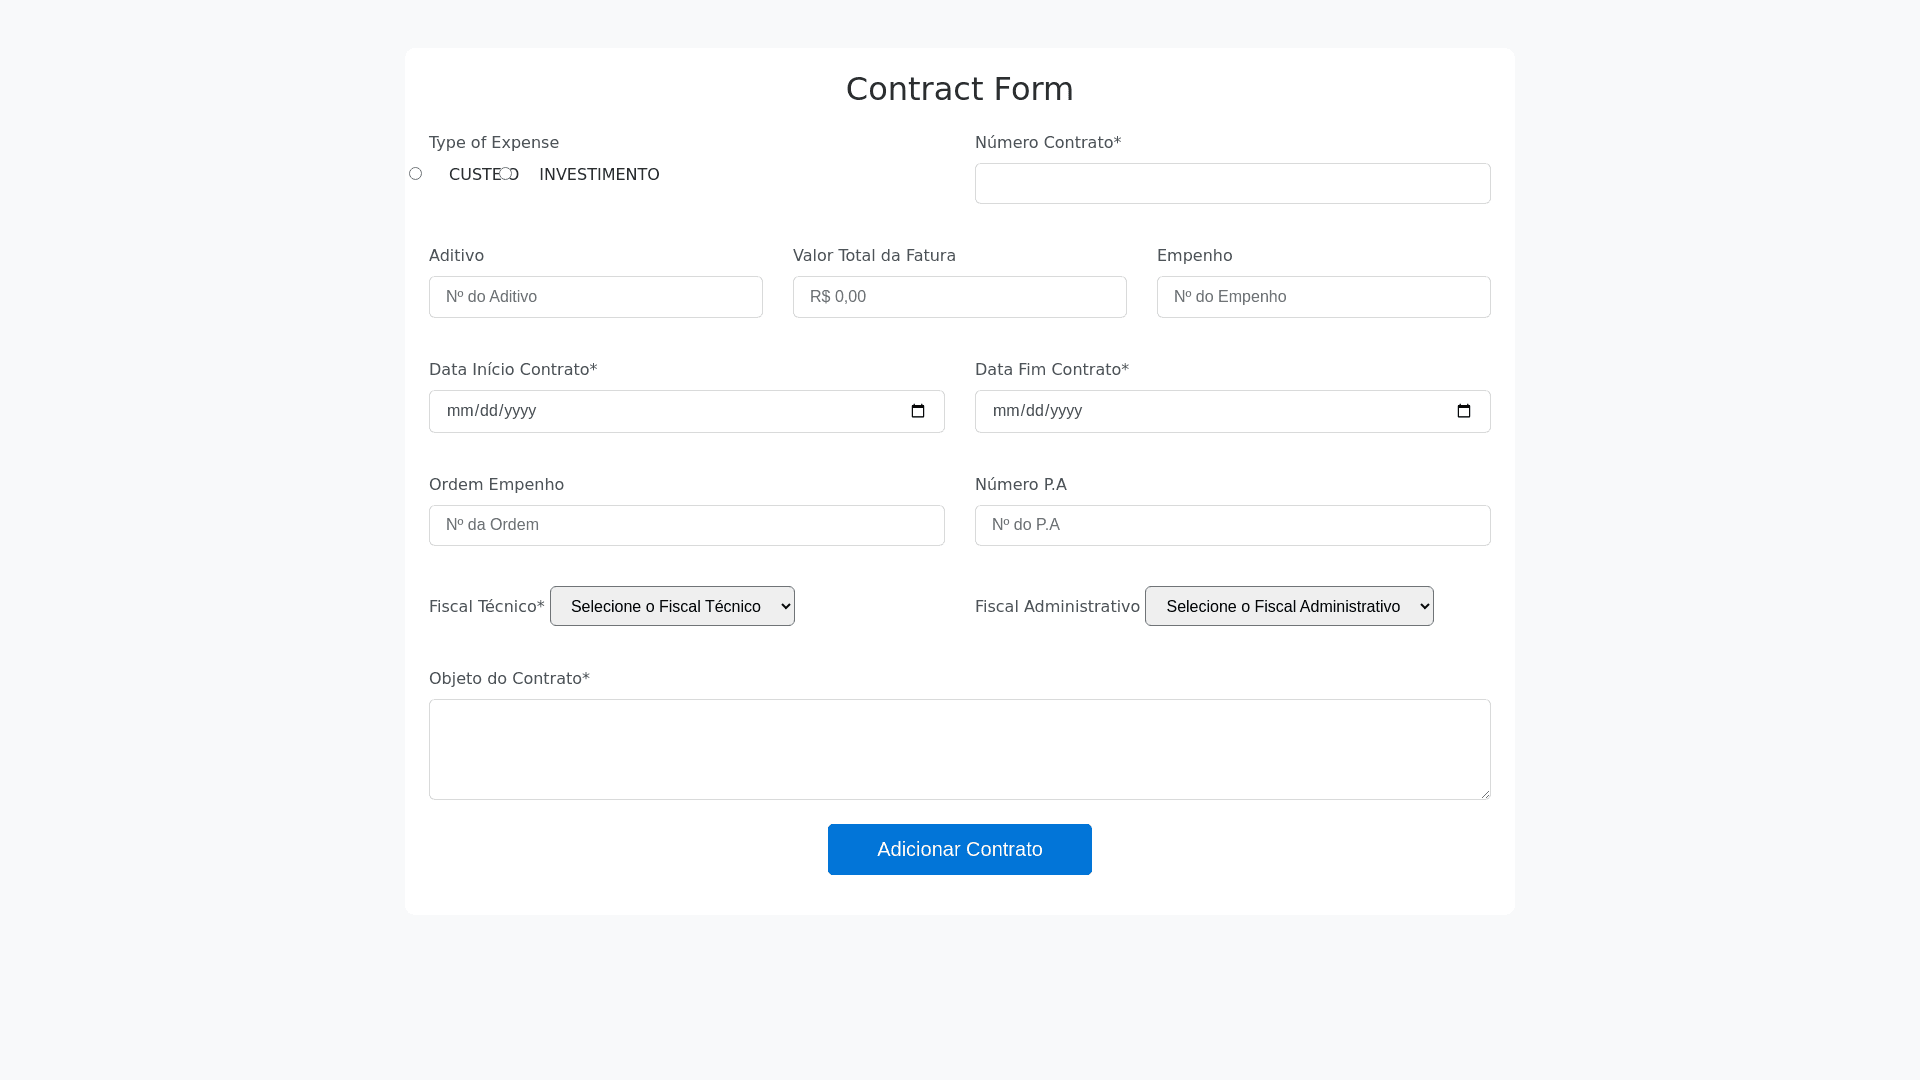Click inside Objeto do Contrato textarea
Viewport: 1920px width, 1080px height.
coord(959,749)
